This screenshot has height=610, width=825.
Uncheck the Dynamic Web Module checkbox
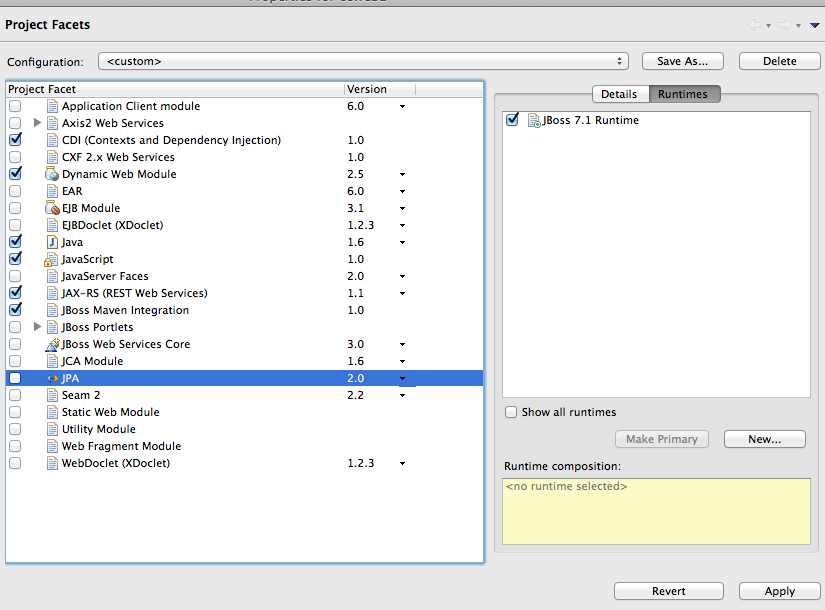coord(15,174)
